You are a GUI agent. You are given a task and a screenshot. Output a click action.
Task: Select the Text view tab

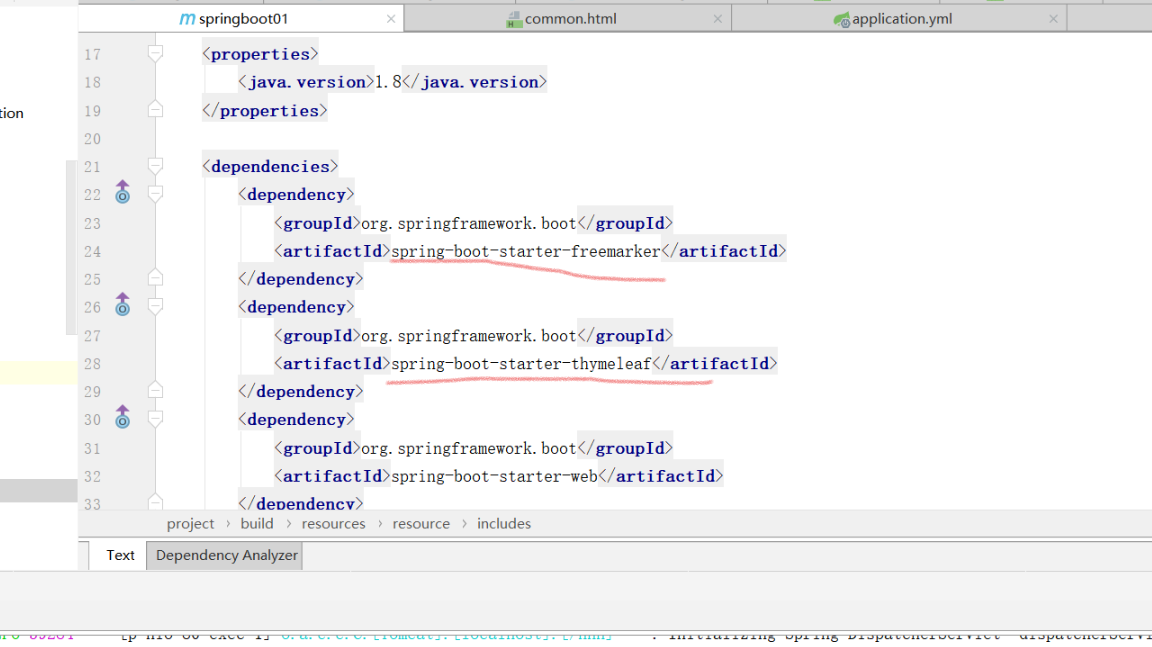pyautogui.click(x=120, y=555)
